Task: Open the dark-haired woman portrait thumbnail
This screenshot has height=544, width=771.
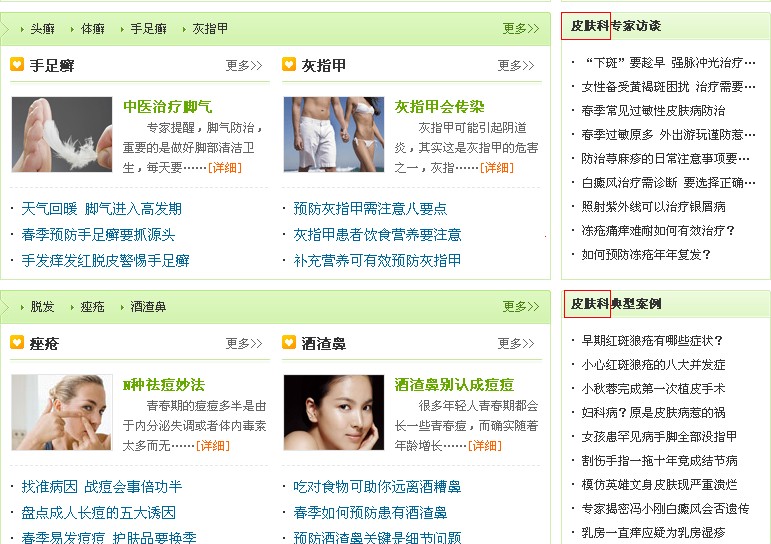Action: coord(334,412)
